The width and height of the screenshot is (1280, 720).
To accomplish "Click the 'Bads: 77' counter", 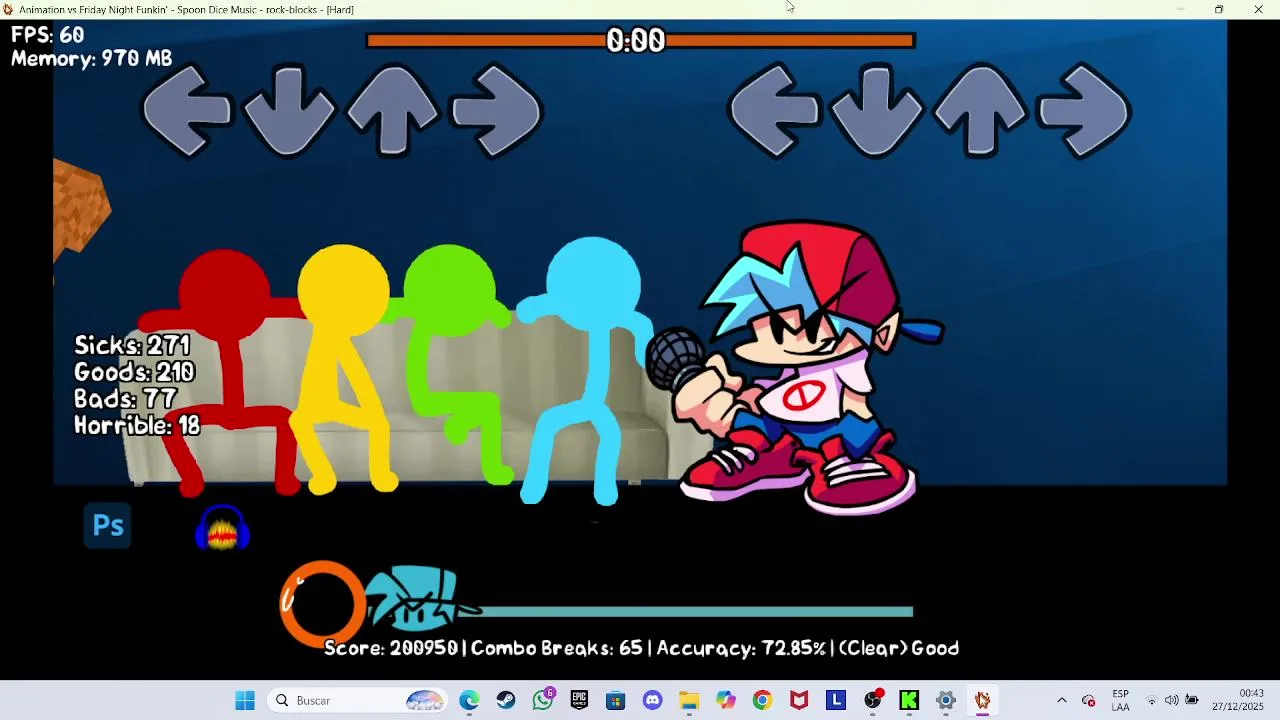I will [x=125, y=399].
